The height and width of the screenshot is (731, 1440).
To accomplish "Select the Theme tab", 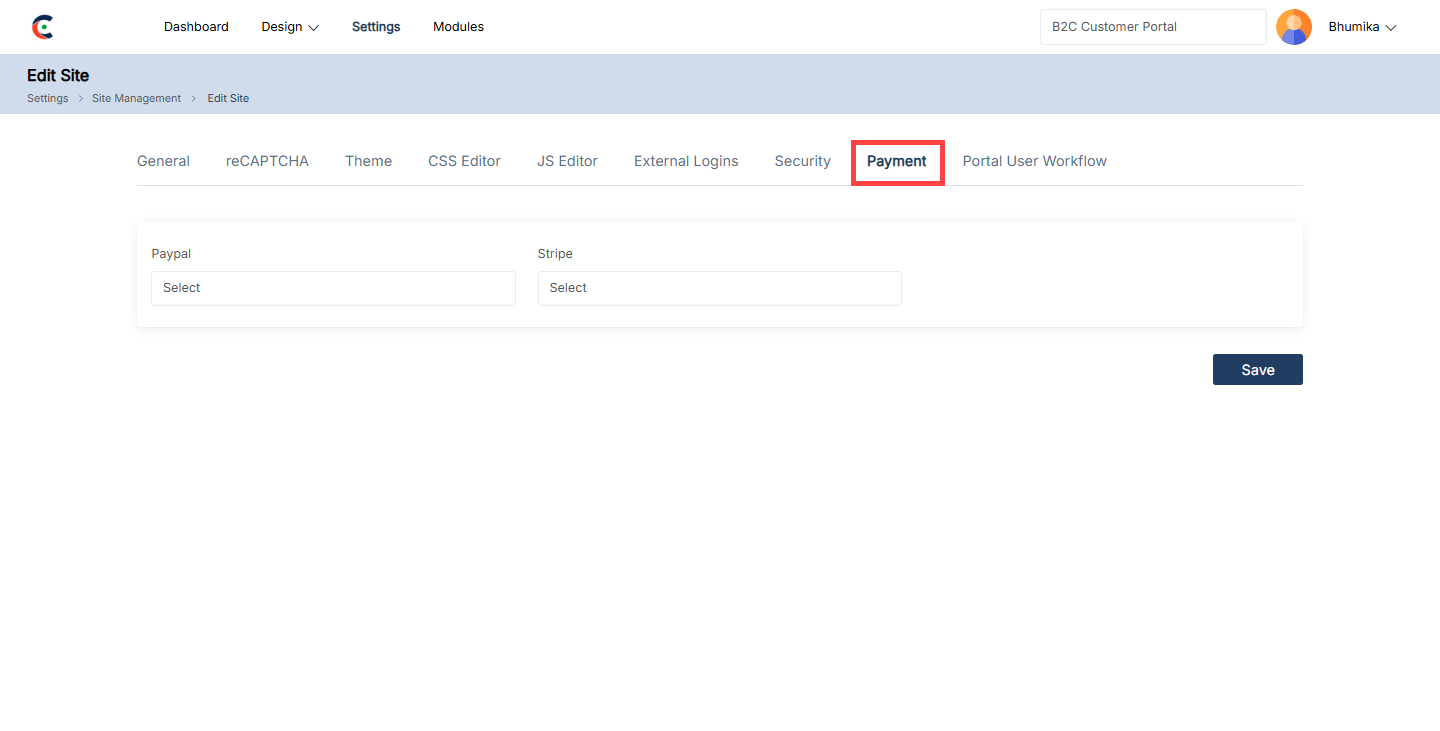I will (x=368, y=161).
